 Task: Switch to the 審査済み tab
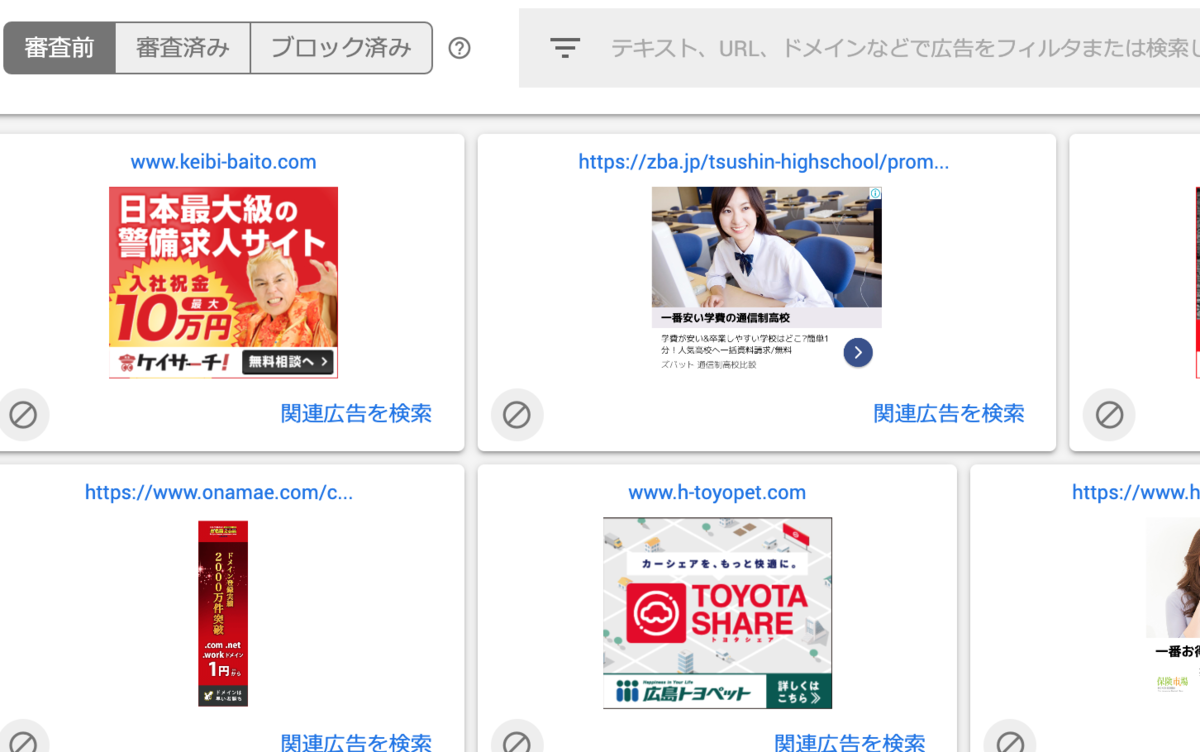click(183, 48)
